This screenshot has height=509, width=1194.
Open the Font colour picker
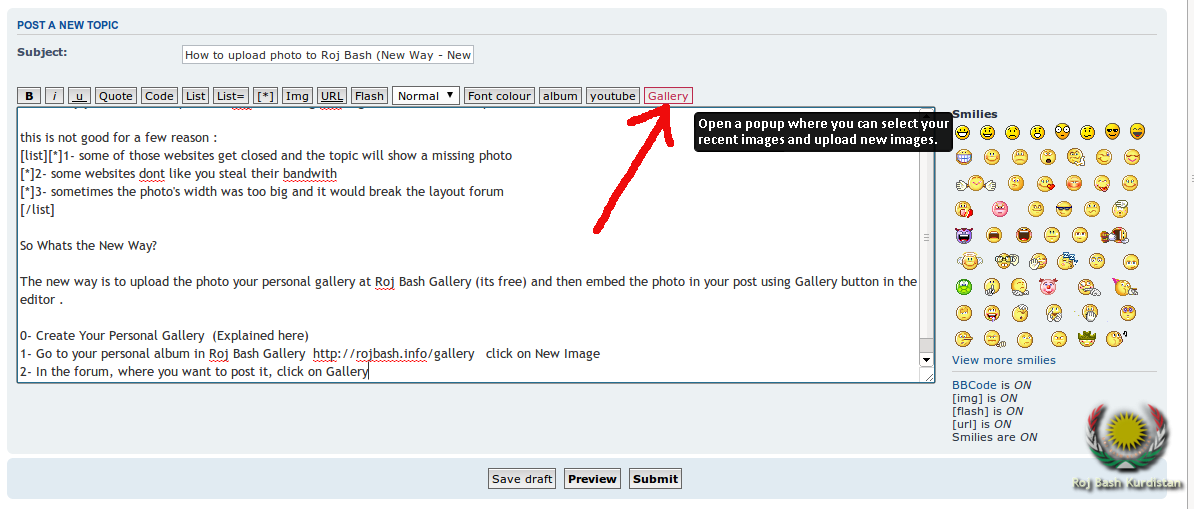pos(499,96)
